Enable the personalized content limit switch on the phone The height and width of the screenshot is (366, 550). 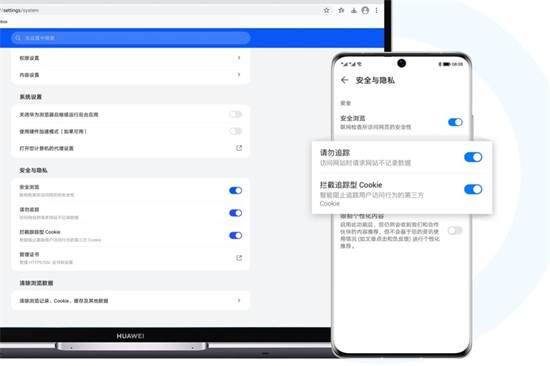455,231
